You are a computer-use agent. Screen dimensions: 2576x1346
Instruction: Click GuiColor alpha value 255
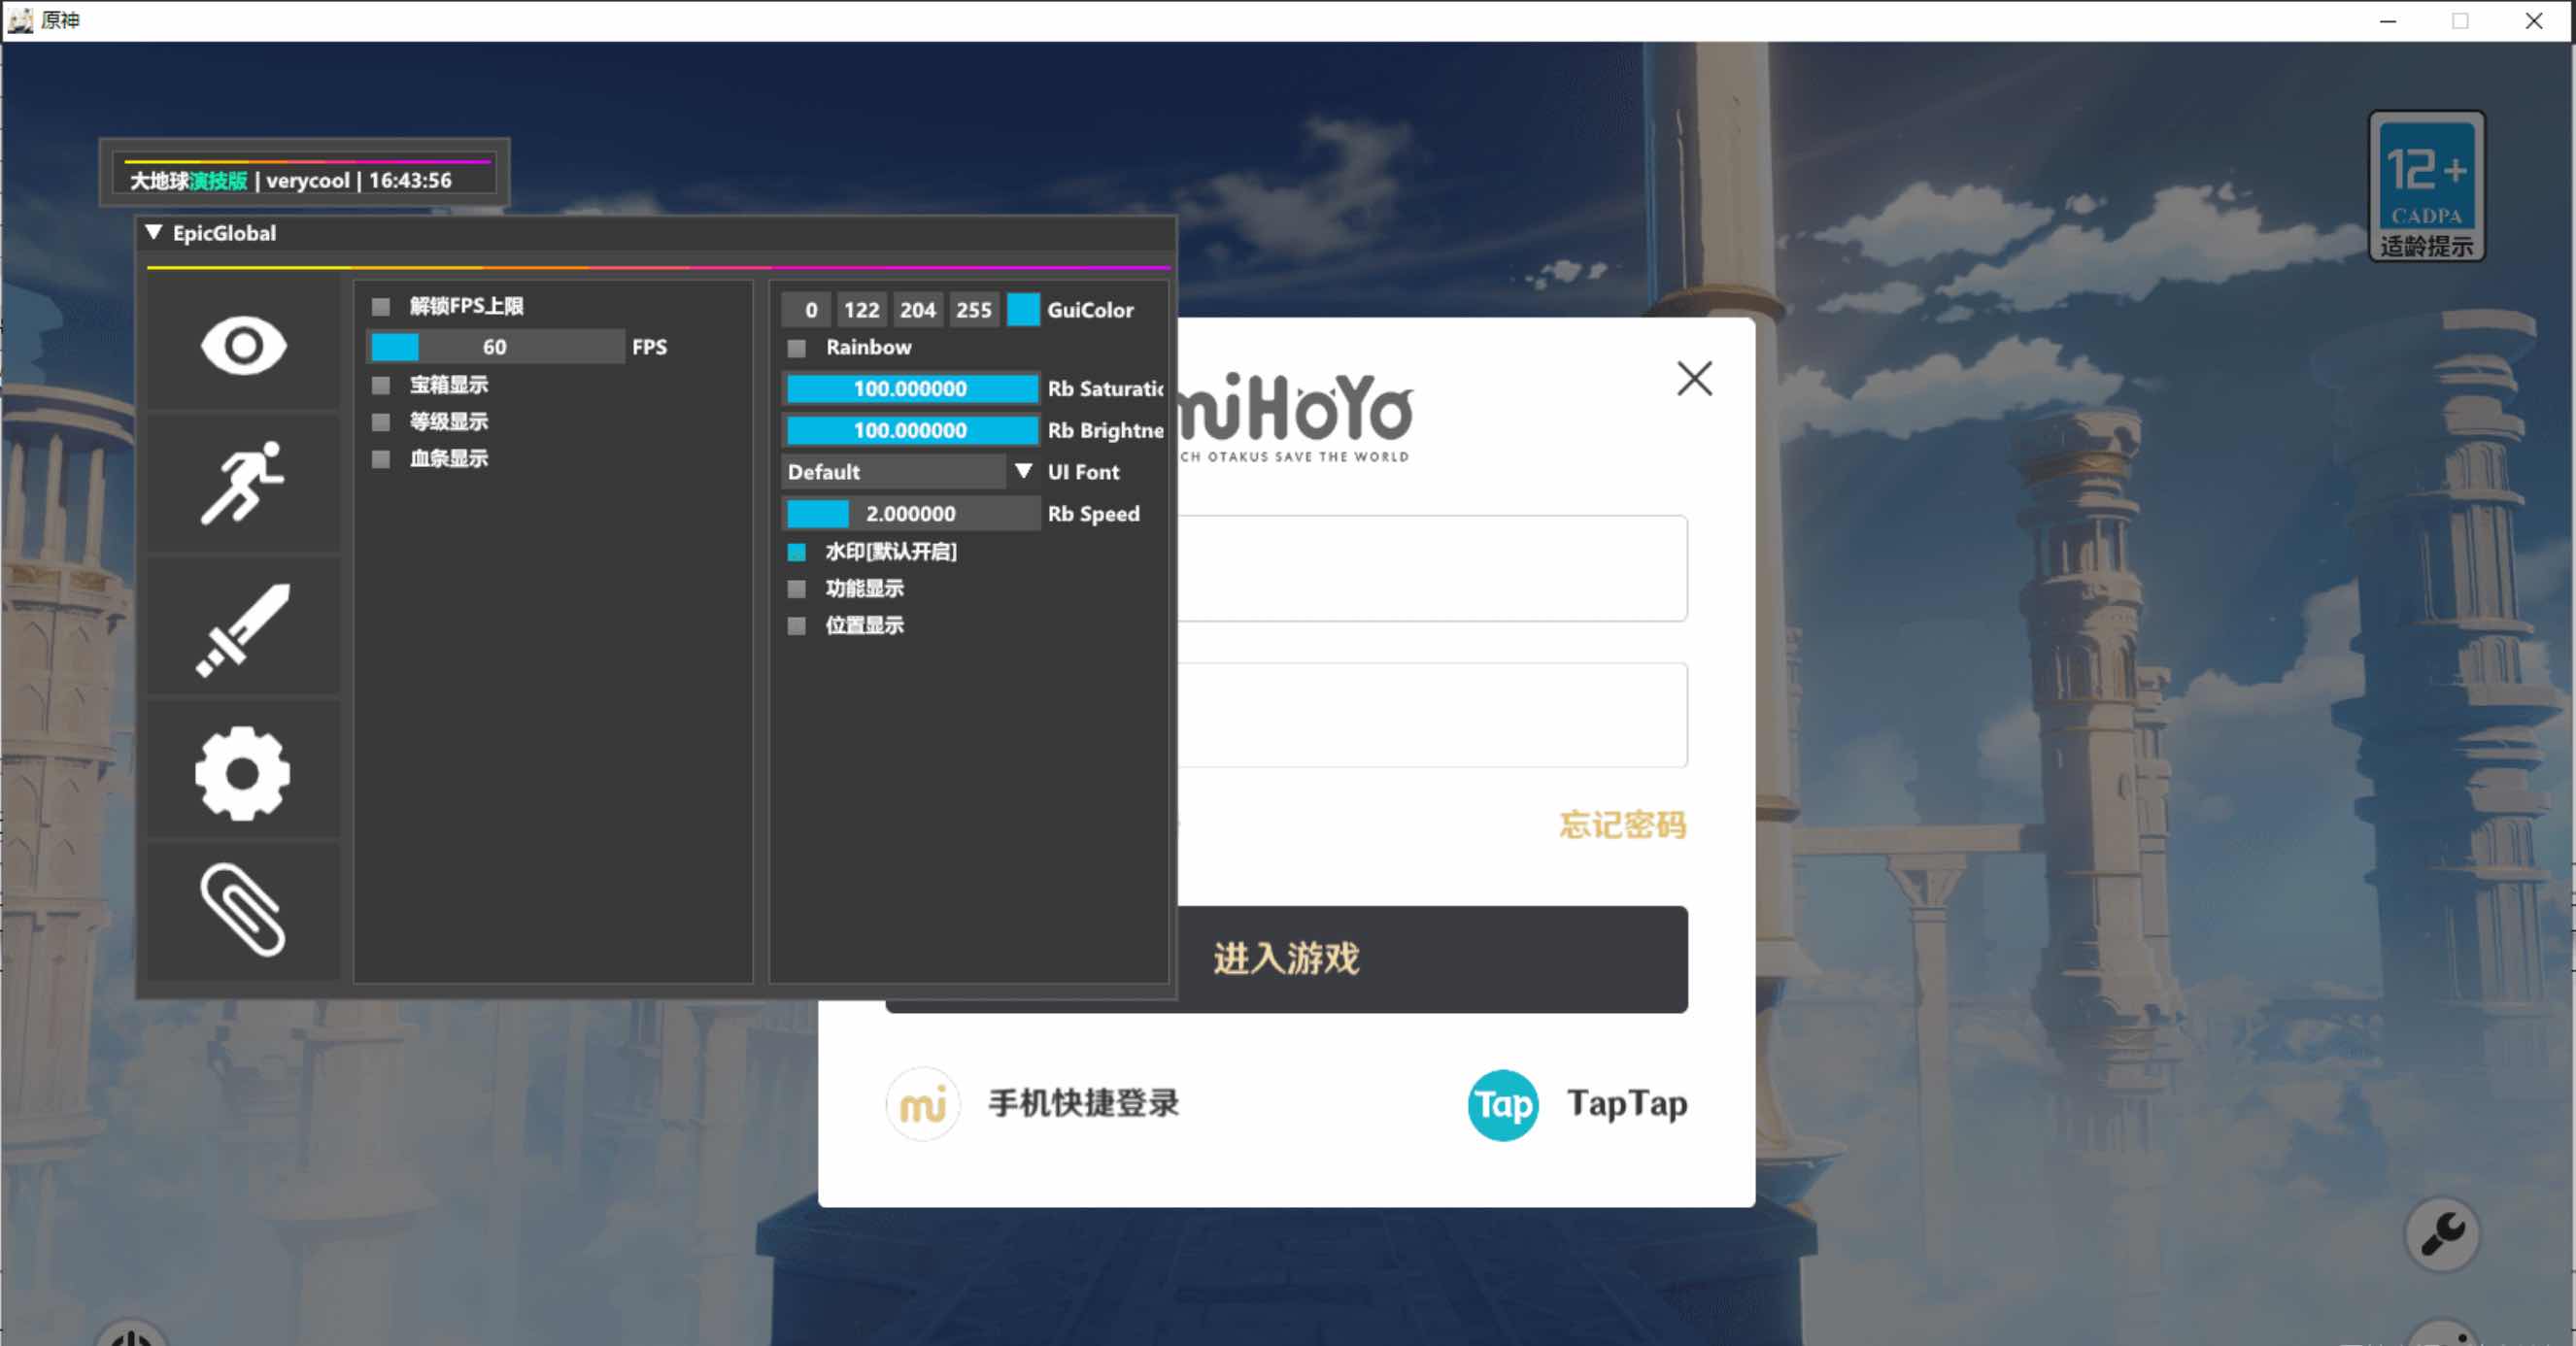click(x=973, y=310)
